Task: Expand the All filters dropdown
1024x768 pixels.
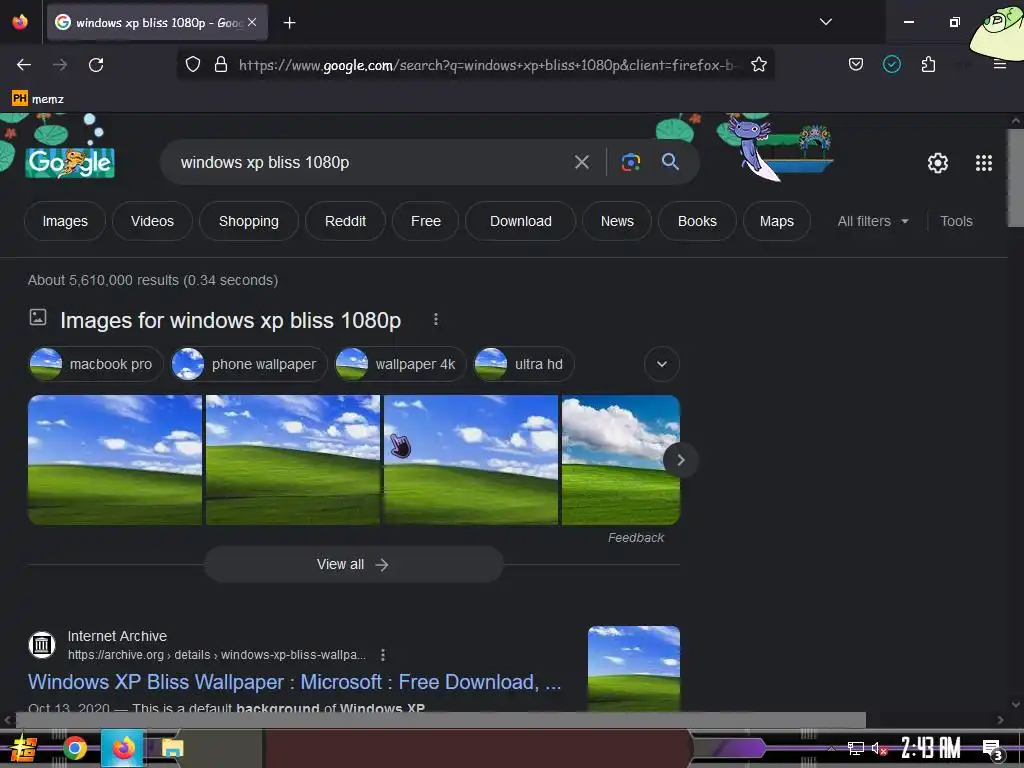Action: click(x=873, y=221)
